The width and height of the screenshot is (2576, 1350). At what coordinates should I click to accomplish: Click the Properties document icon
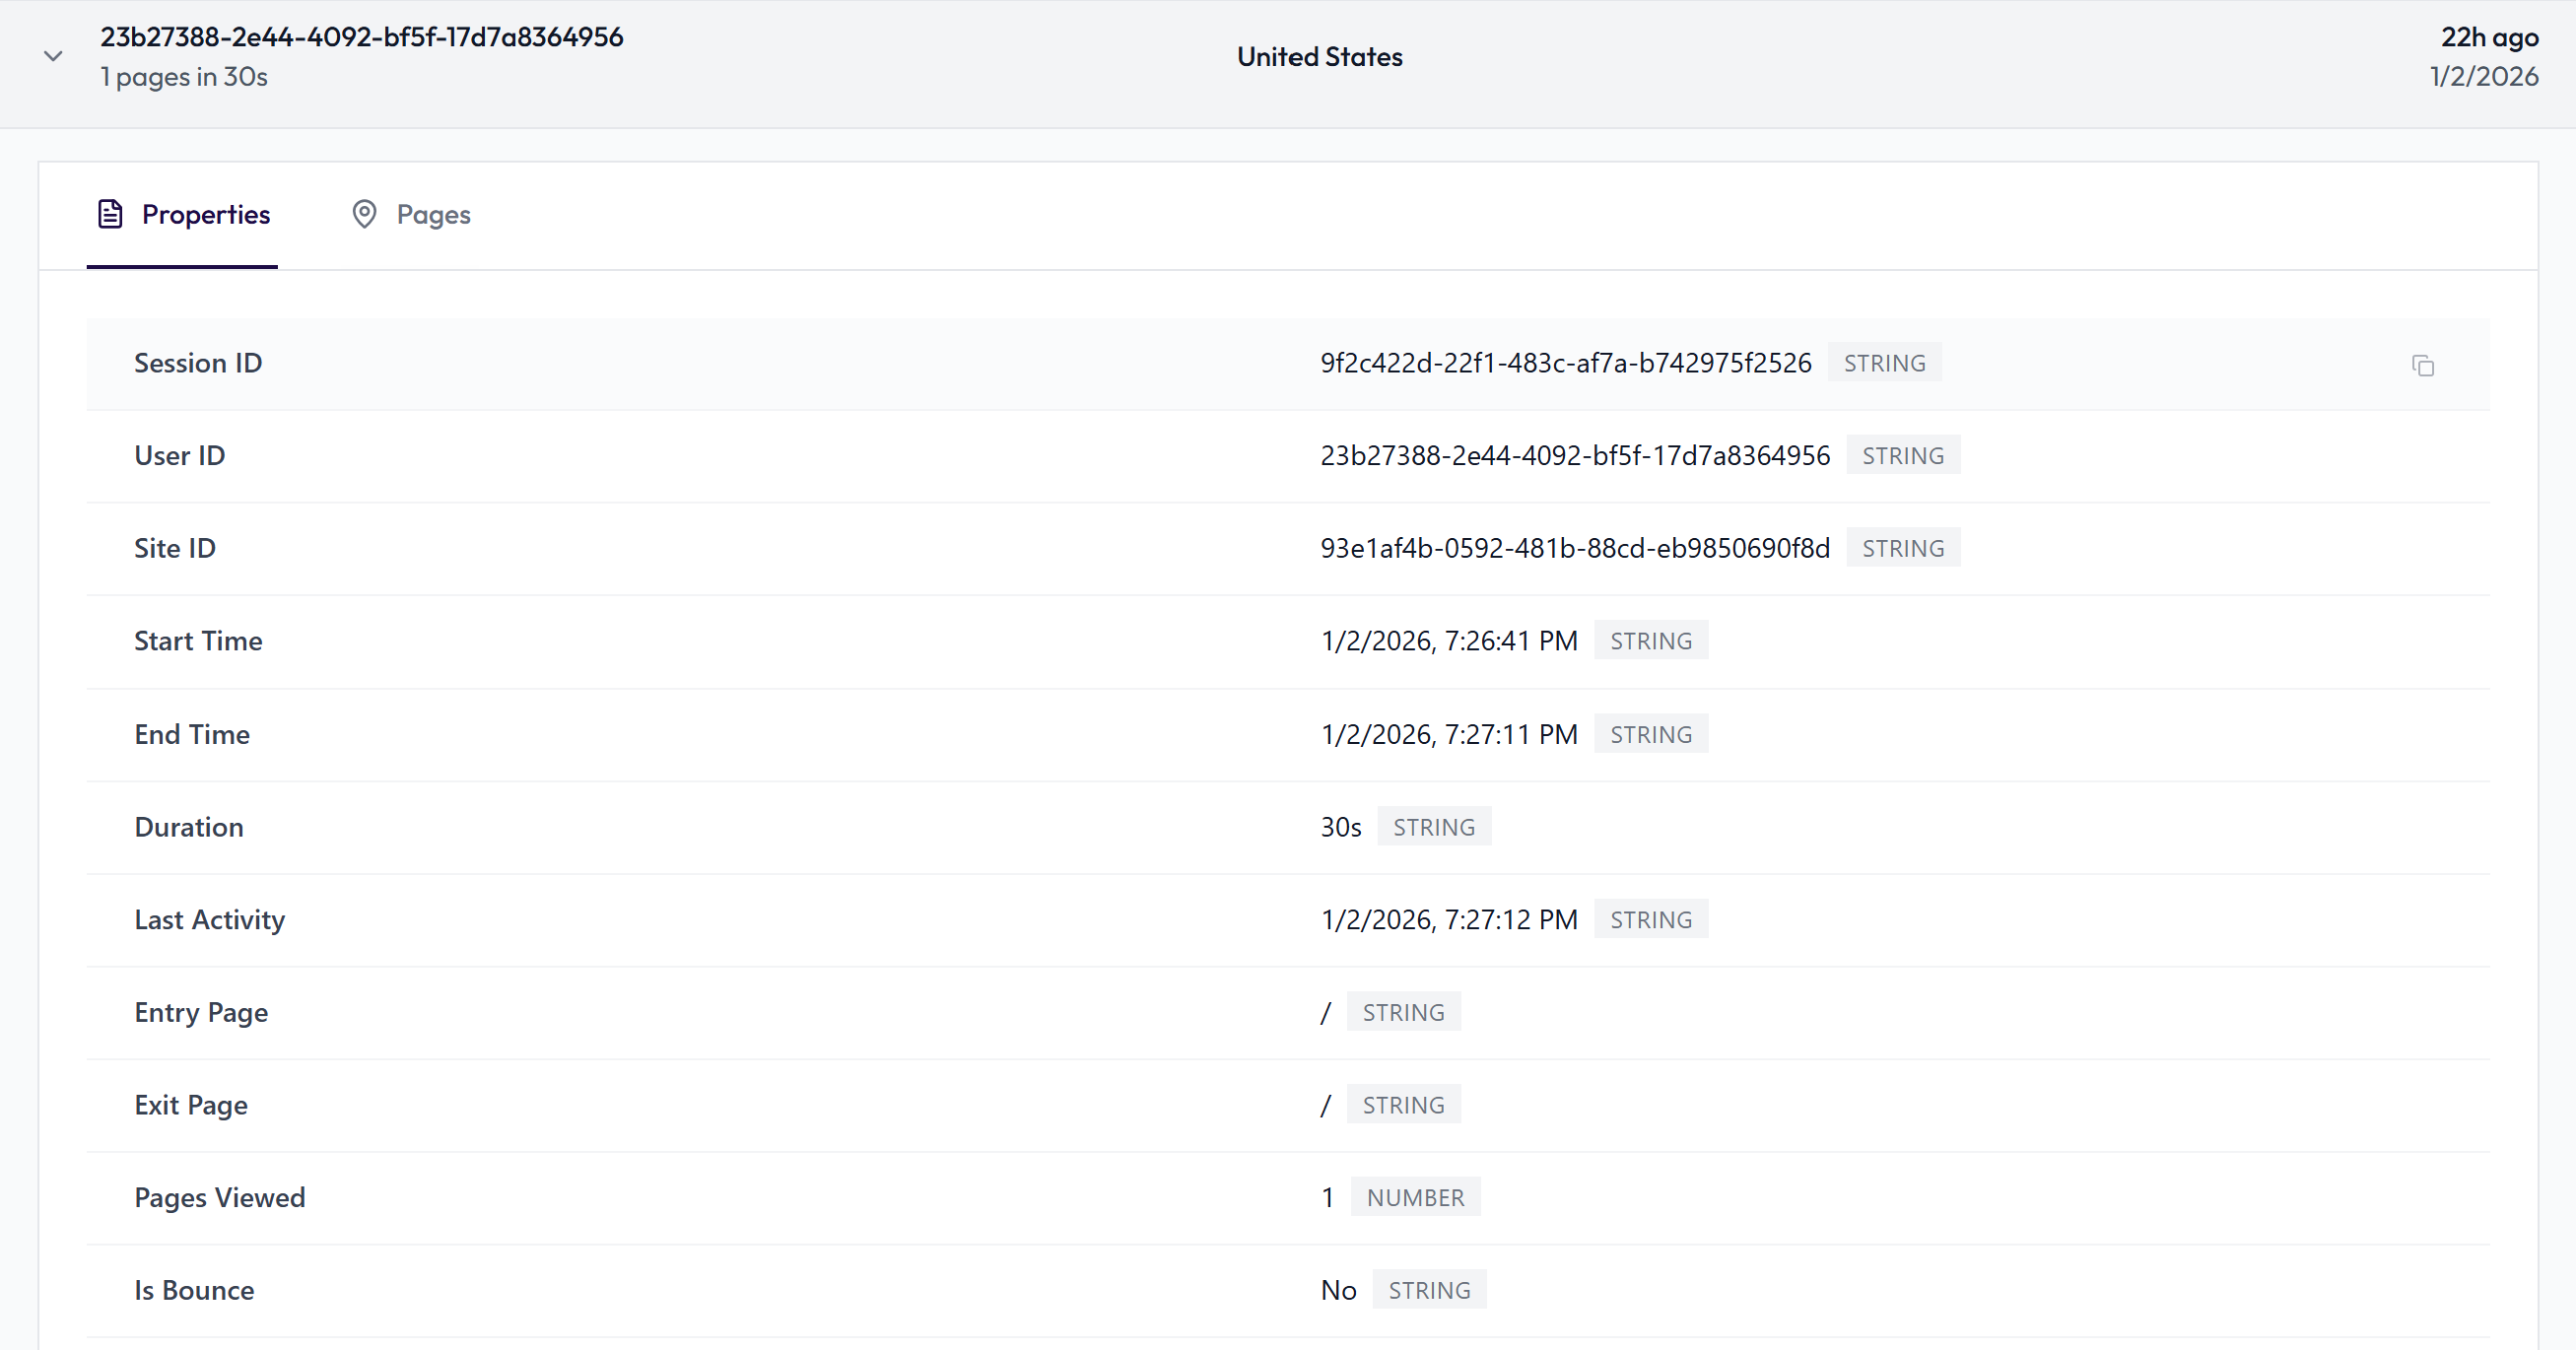tap(110, 214)
